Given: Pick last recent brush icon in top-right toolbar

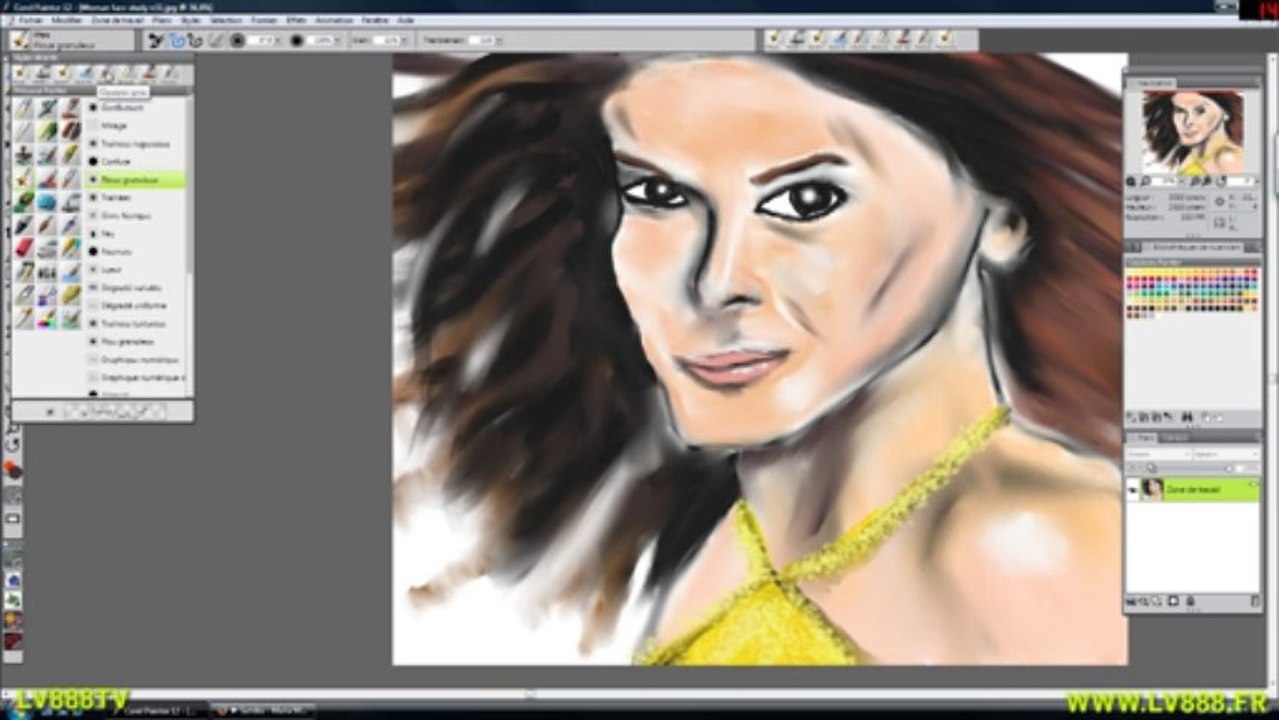Looking at the screenshot, I should tap(943, 39).
